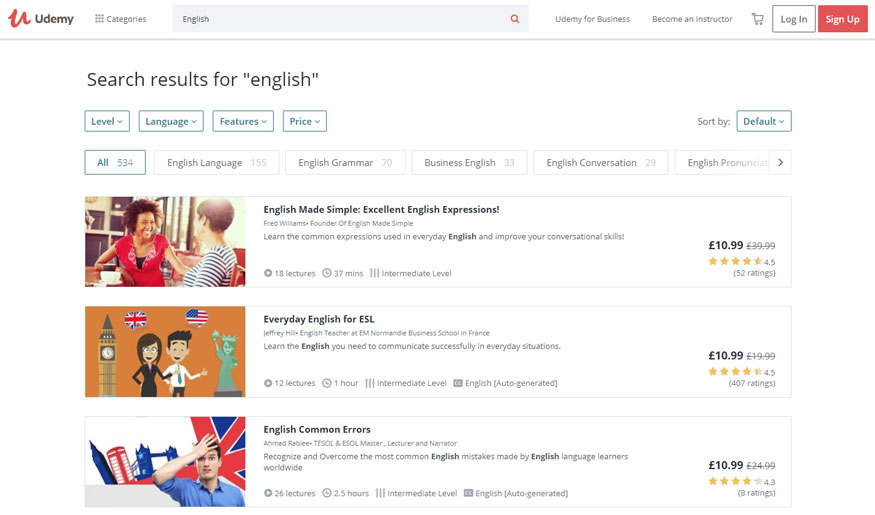Image resolution: width=875 pixels, height=515 pixels.
Task: Click clock icon next to 1 hour
Action: click(x=327, y=383)
